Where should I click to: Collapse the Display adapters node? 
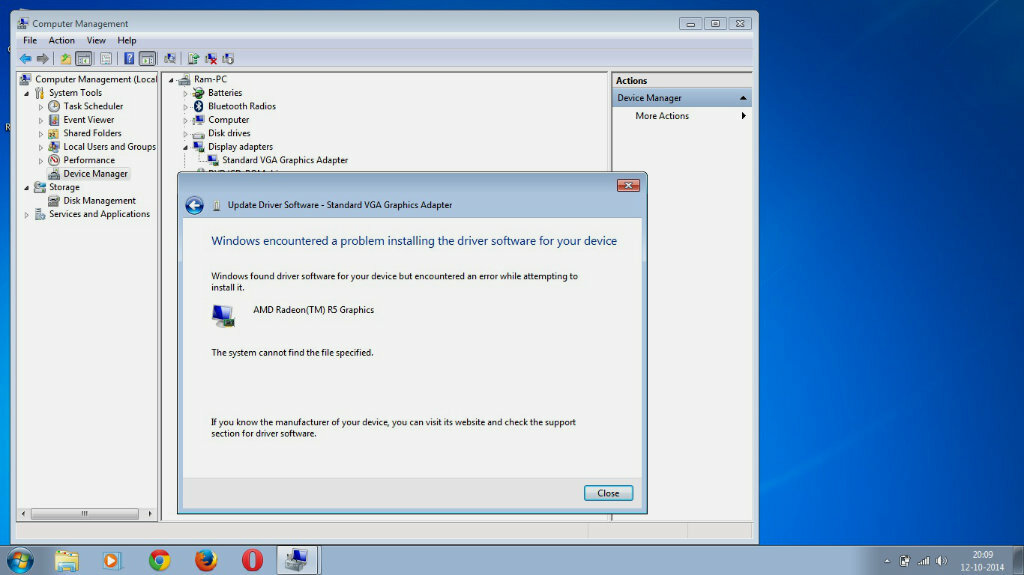click(x=185, y=147)
